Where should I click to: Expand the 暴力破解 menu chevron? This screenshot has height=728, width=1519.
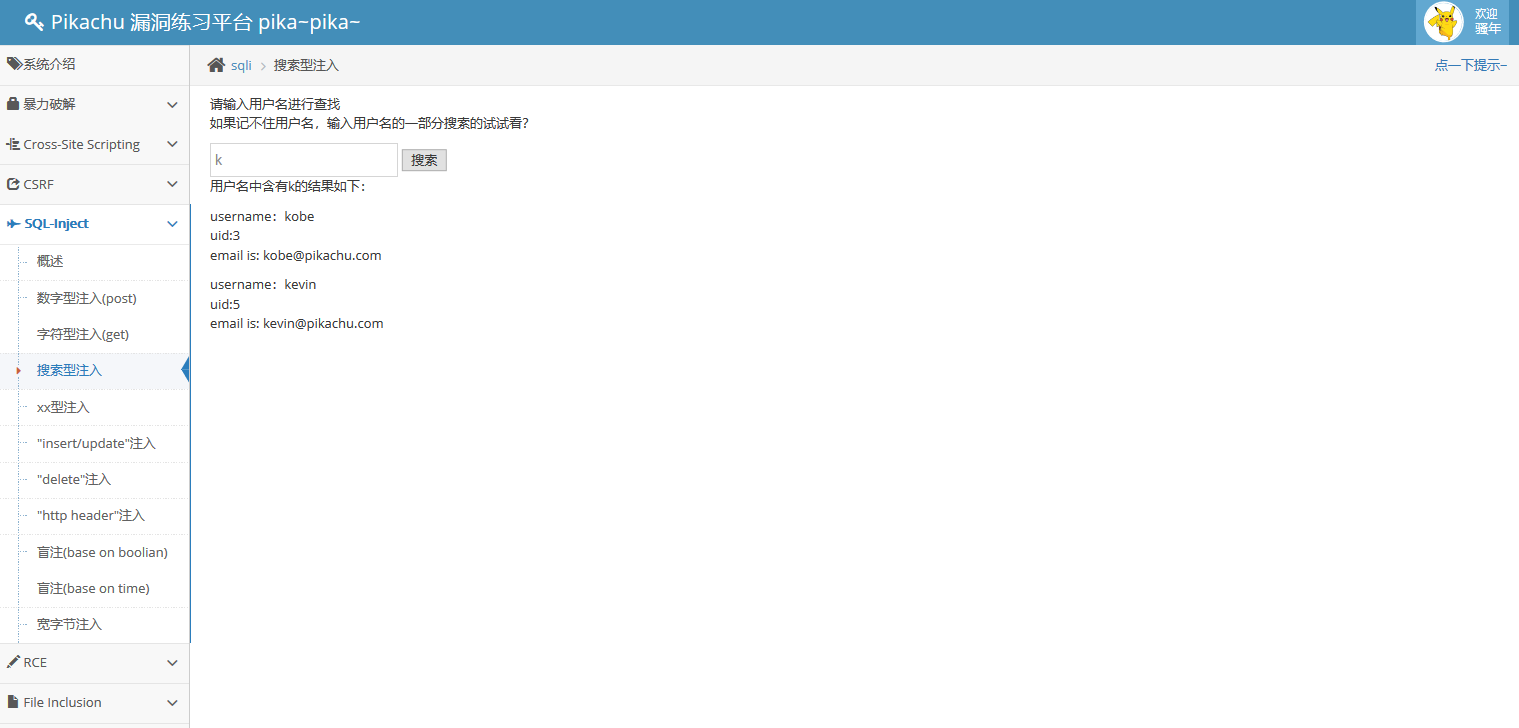point(172,104)
